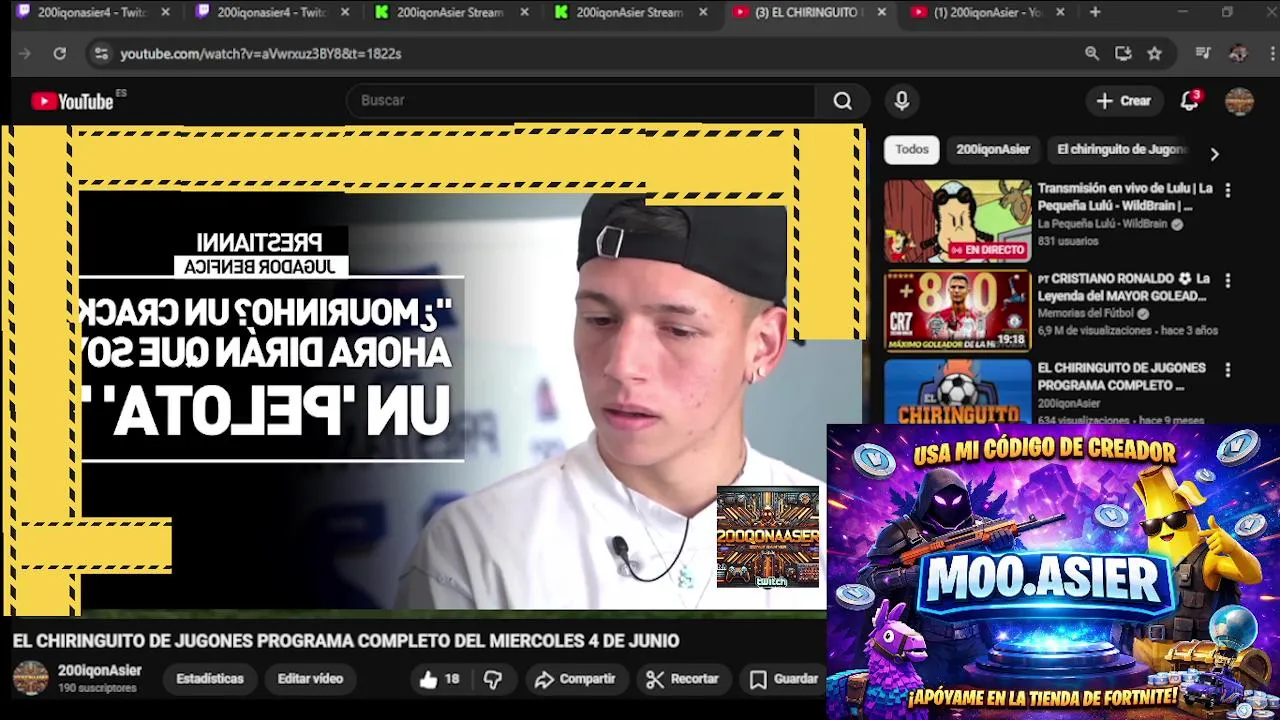
Task: Click 'Editar vídeo' button
Action: pos(310,679)
